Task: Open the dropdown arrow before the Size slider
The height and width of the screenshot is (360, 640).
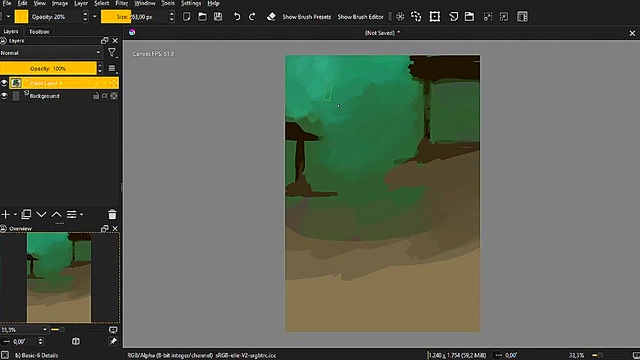Action: tap(95, 17)
